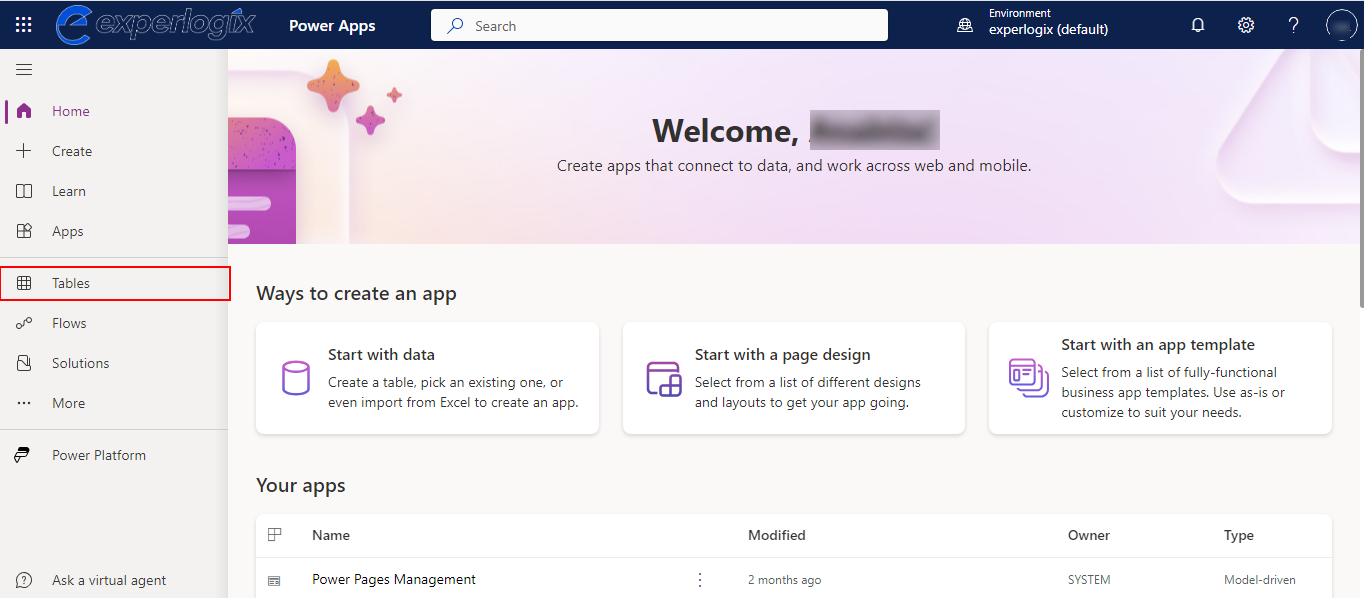Select experlogix (default) environment
The image size is (1364, 598).
tap(1048, 29)
